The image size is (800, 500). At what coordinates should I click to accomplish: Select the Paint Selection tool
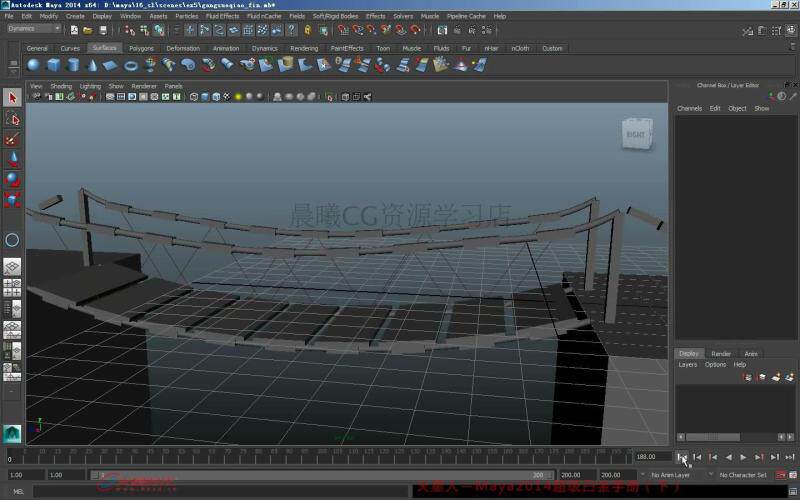pyautogui.click(x=12, y=139)
